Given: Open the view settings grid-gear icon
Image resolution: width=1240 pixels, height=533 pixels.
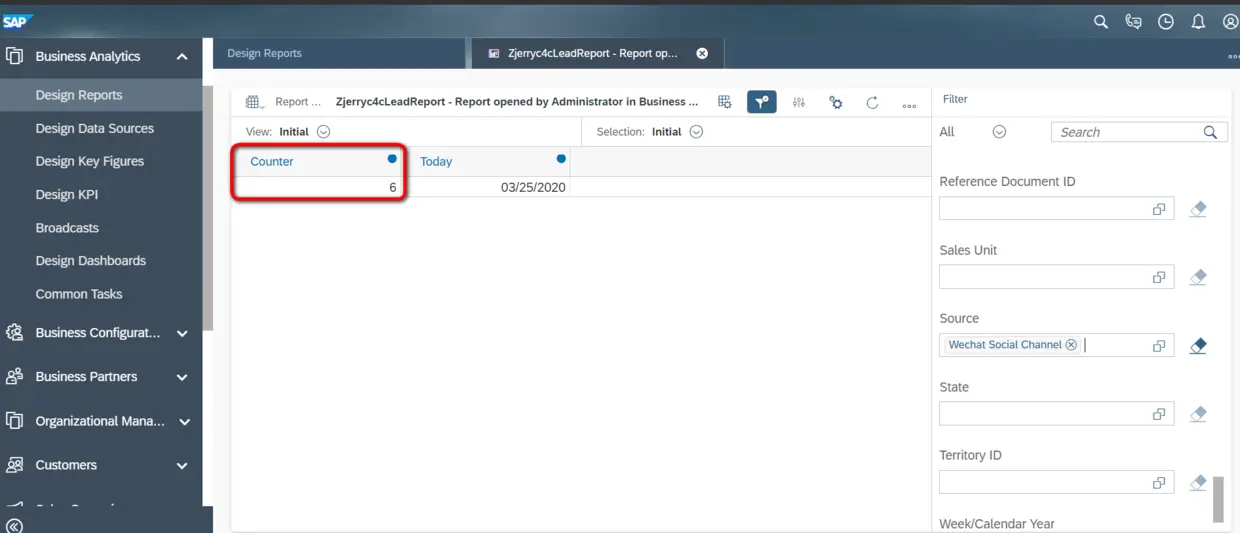Looking at the screenshot, I should click(x=725, y=102).
